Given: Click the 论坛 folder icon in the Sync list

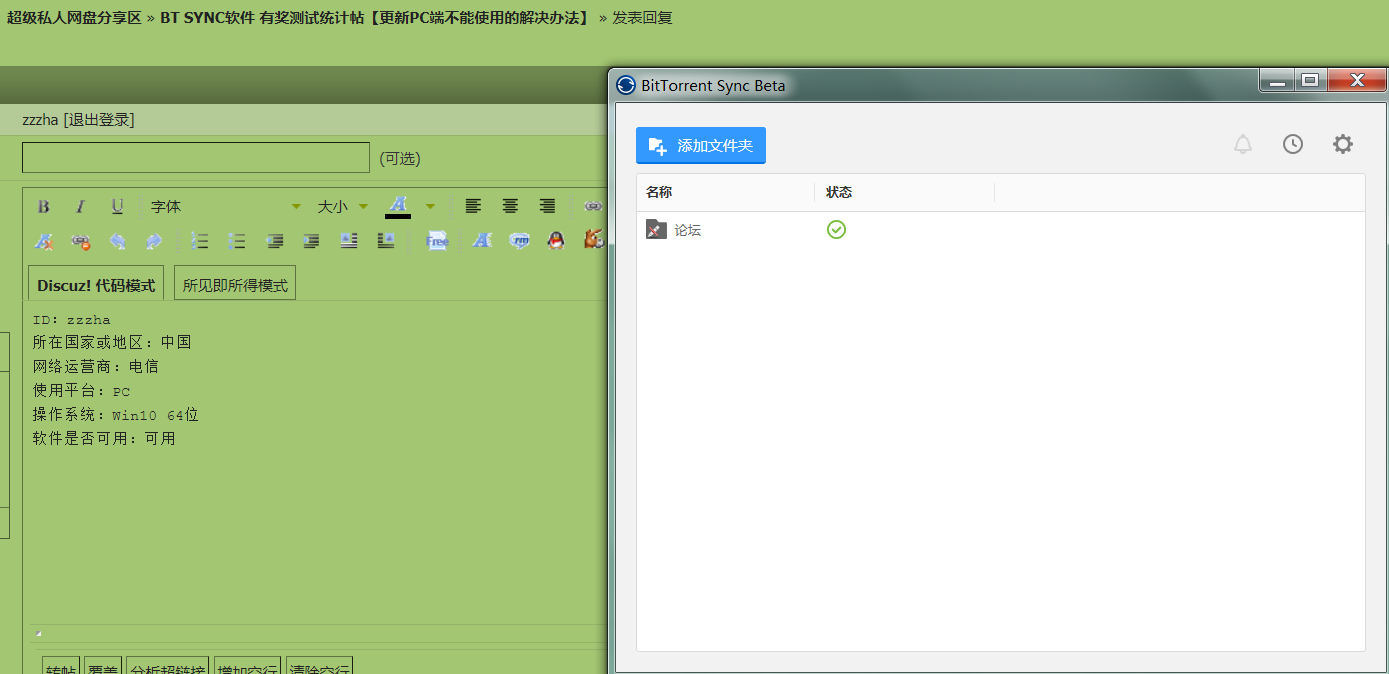Looking at the screenshot, I should (656, 230).
